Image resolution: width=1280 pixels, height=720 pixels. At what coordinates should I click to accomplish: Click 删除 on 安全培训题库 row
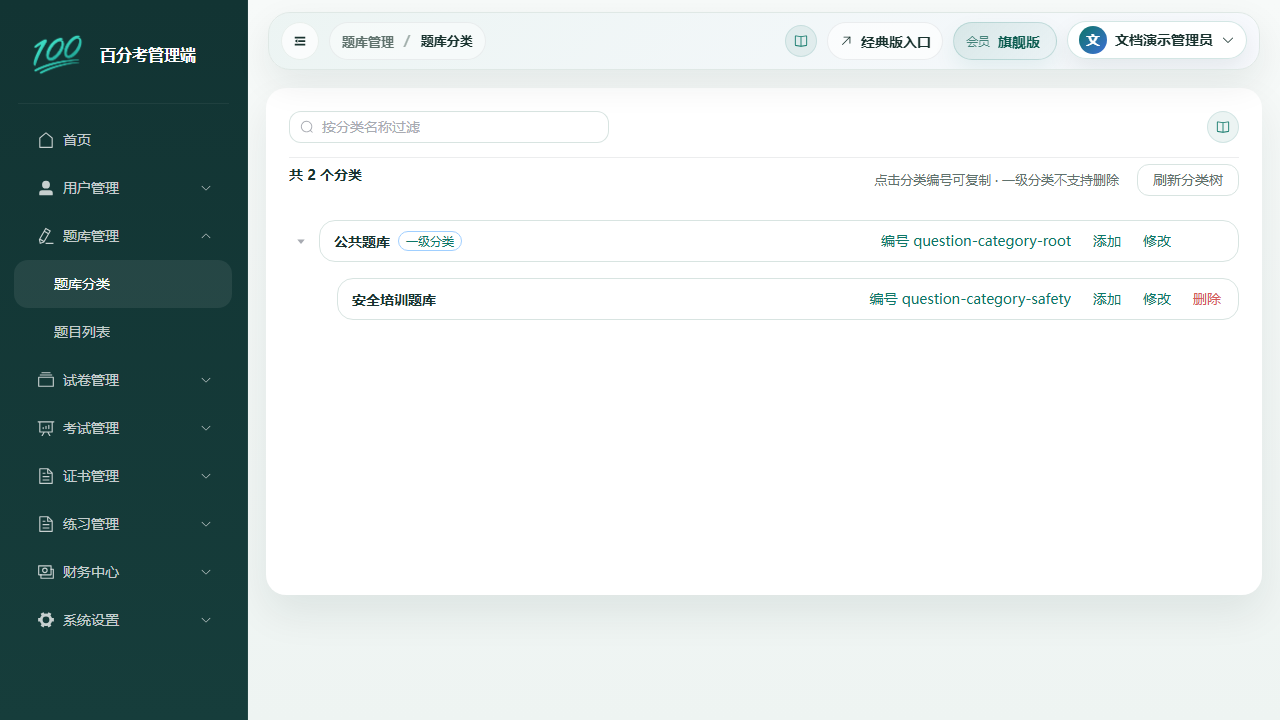click(x=1207, y=299)
